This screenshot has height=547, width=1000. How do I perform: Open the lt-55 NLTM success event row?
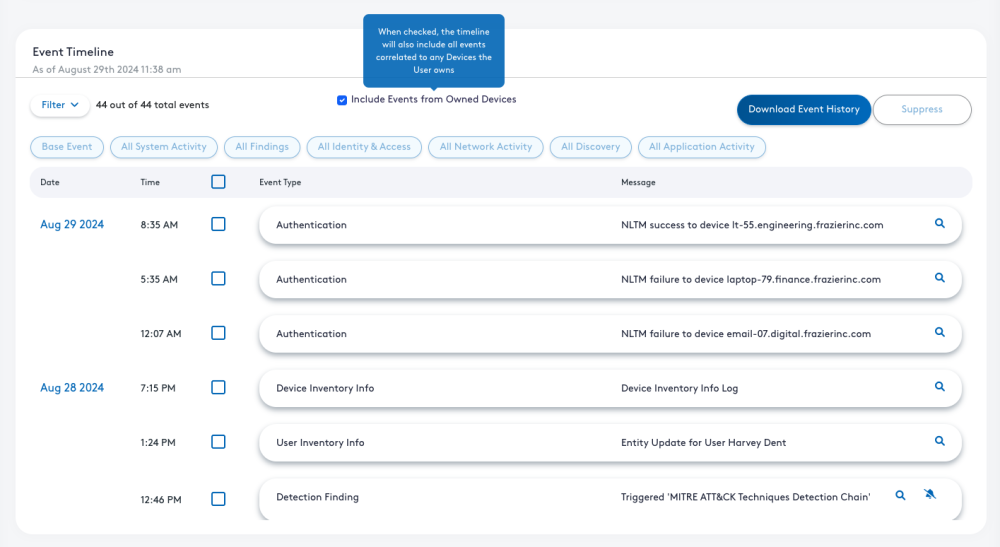pos(610,224)
